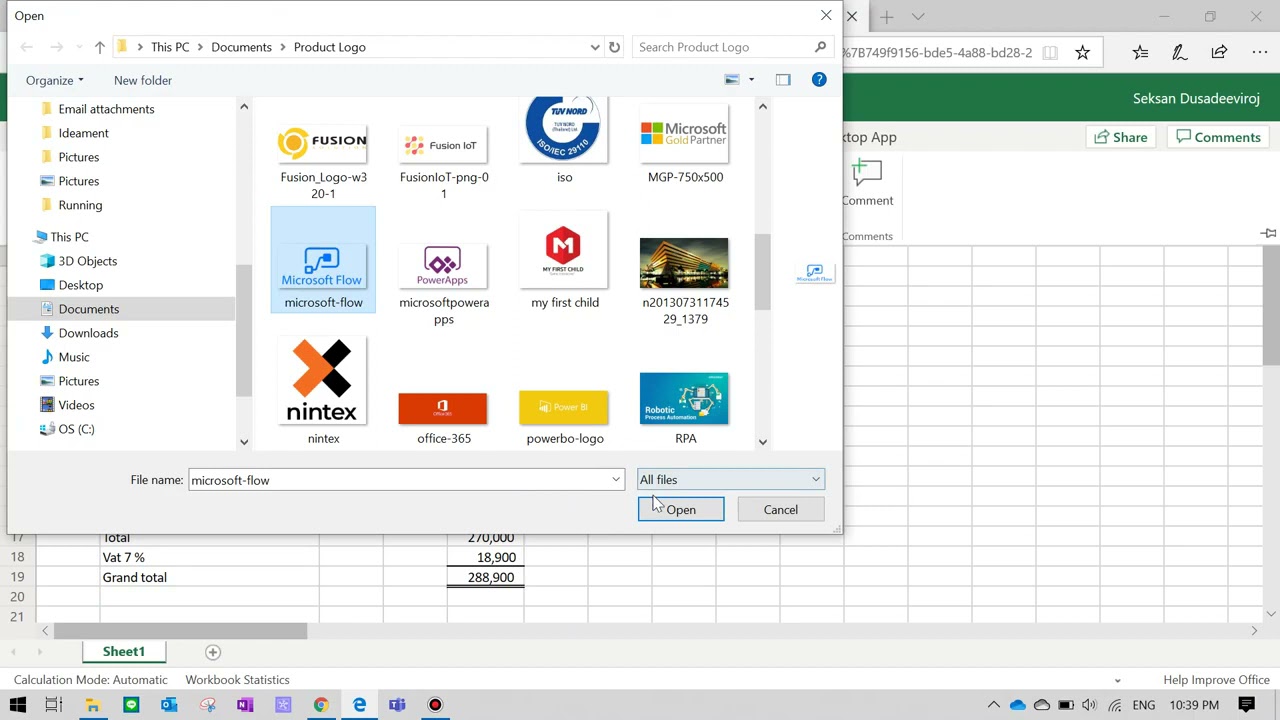Click Workbook Statistics in status bar
The width and height of the screenshot is (1280, 720).
pyautogui.click(x=237, y=680)
